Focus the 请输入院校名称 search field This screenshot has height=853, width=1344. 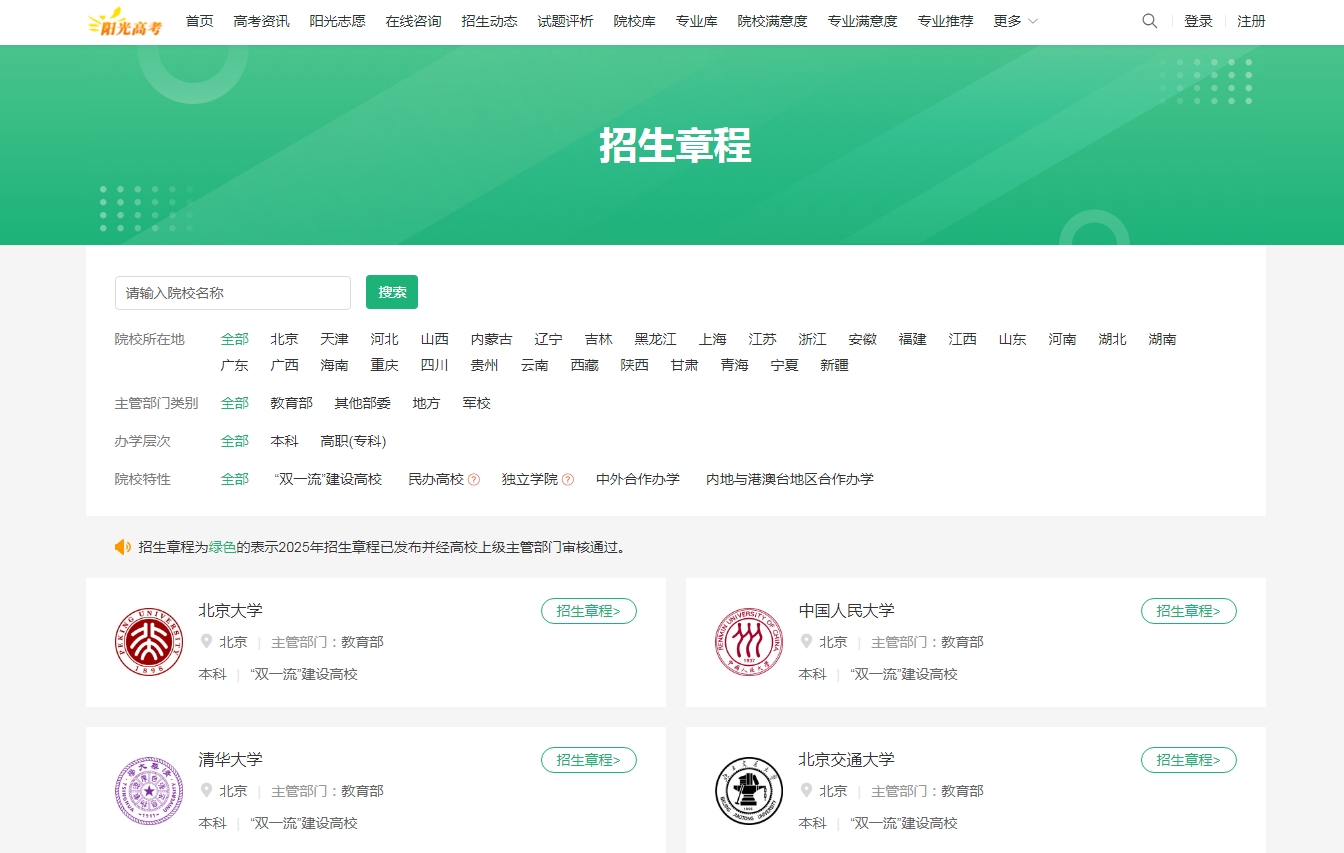(x=233, y=293)
